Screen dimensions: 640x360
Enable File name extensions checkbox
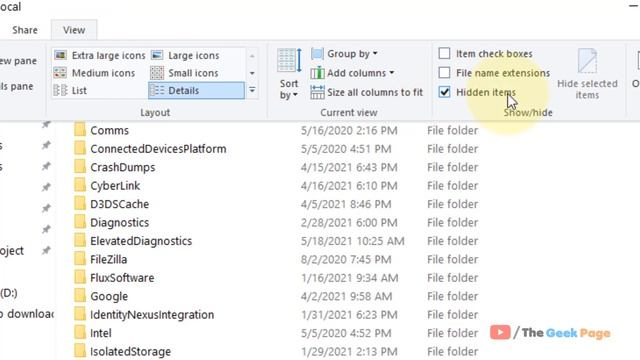point(444,73)
